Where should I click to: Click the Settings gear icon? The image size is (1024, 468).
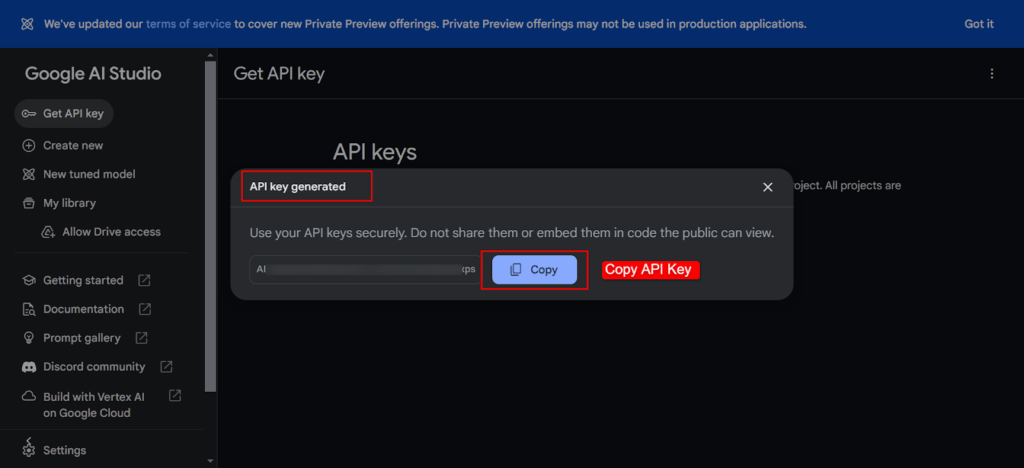click(x=29, y=449)
